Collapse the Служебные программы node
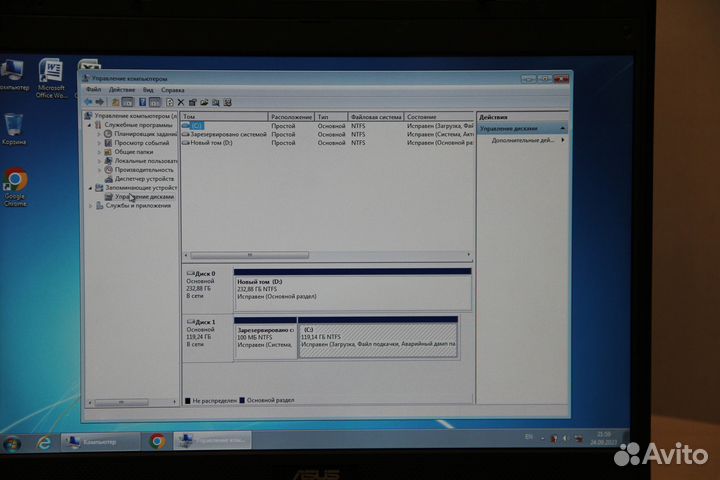 point(90,125)
